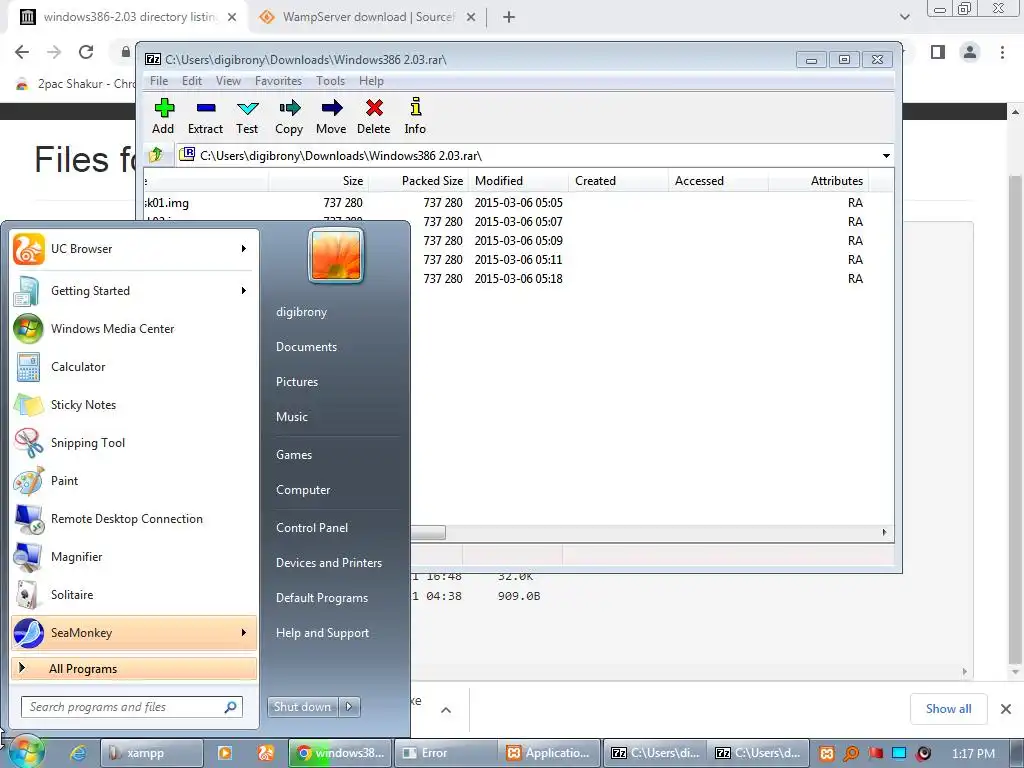Expand SeaMonkey submenu arrow
1024x768 pixels.
point(244,633)
